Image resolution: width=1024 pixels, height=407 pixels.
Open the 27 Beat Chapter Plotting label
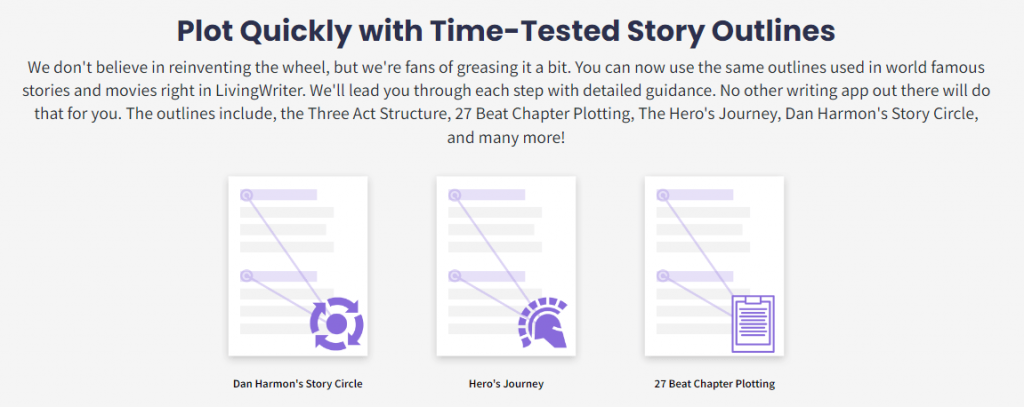(714, 384)
